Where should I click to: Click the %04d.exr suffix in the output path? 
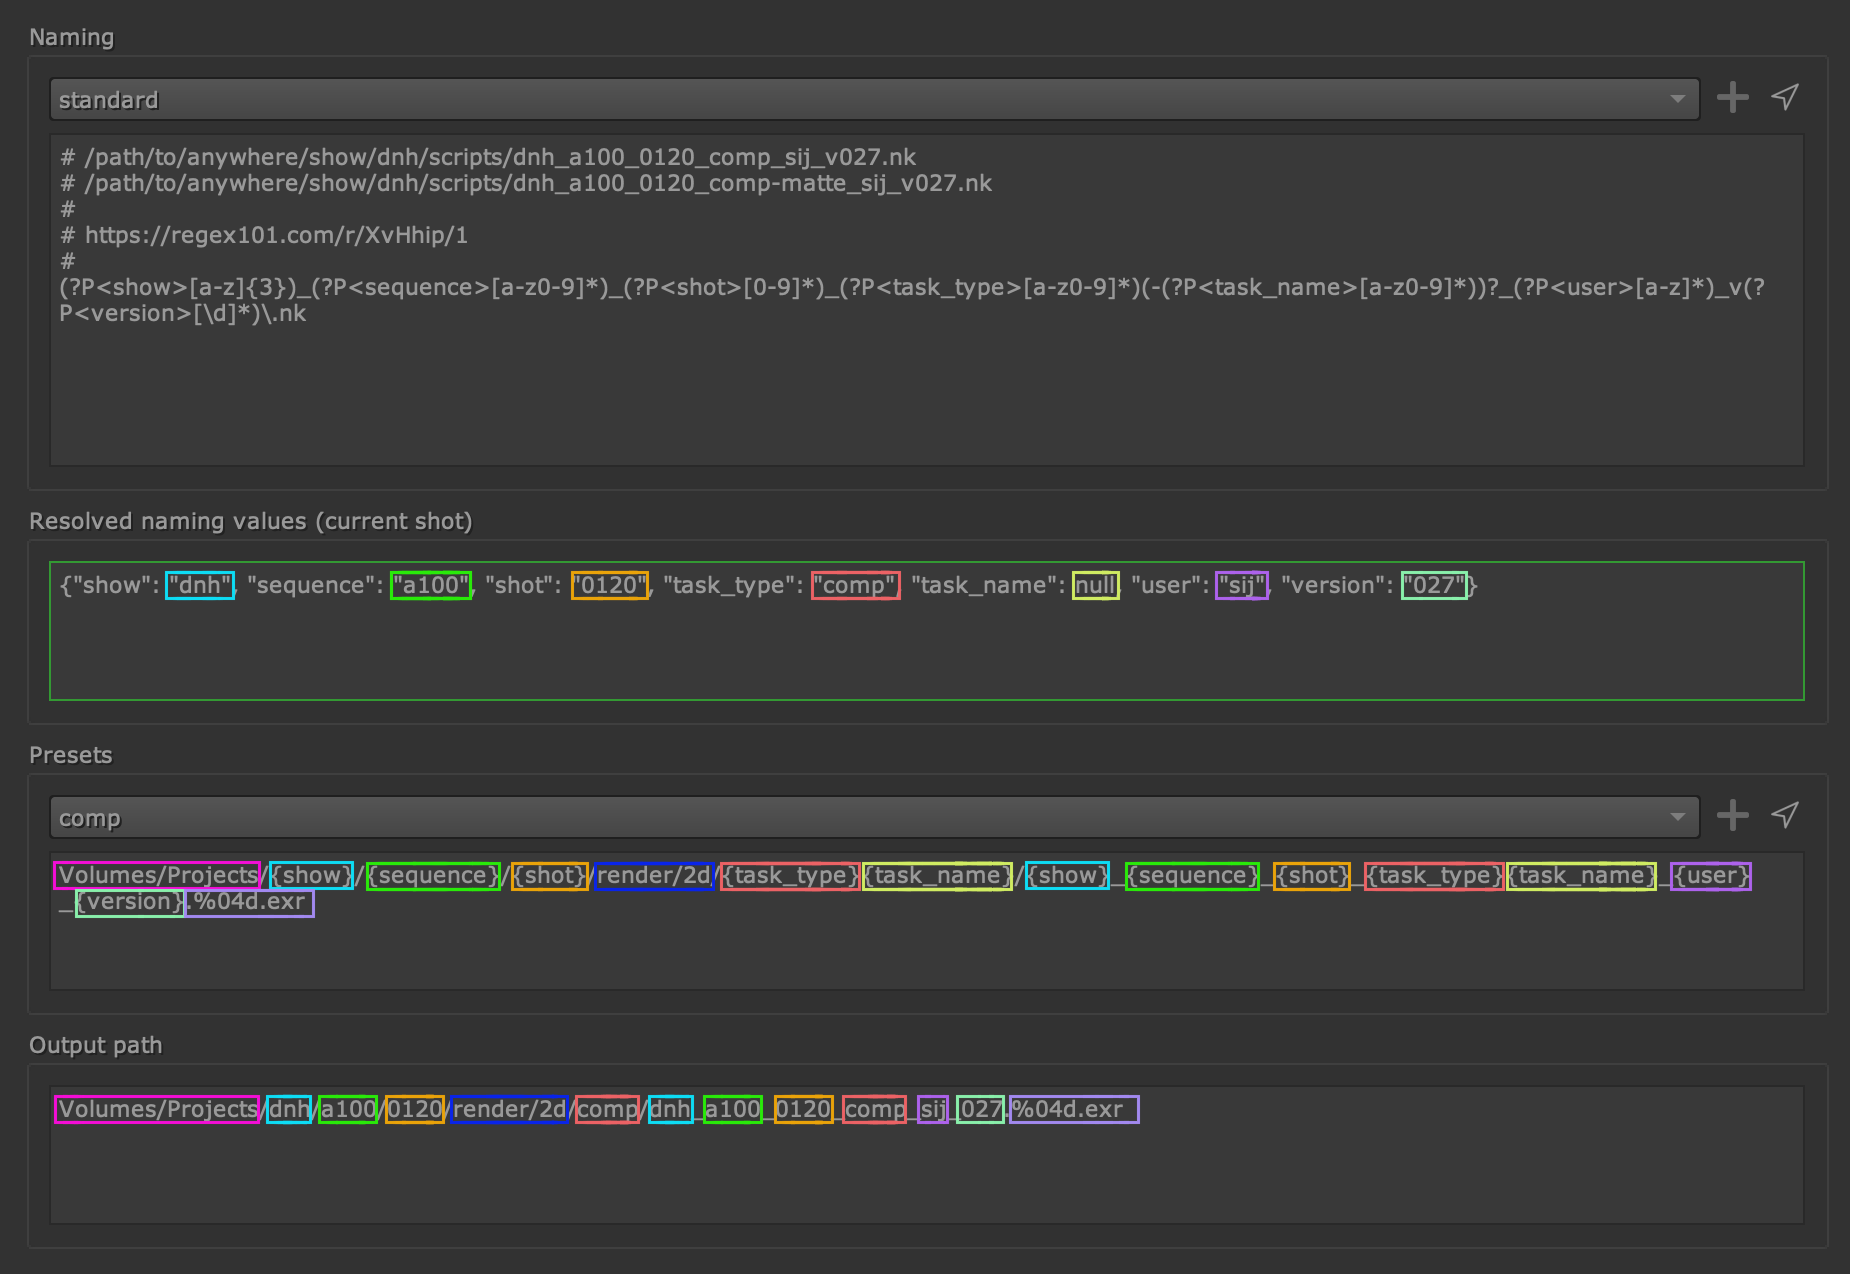tap(1073, 1109)
